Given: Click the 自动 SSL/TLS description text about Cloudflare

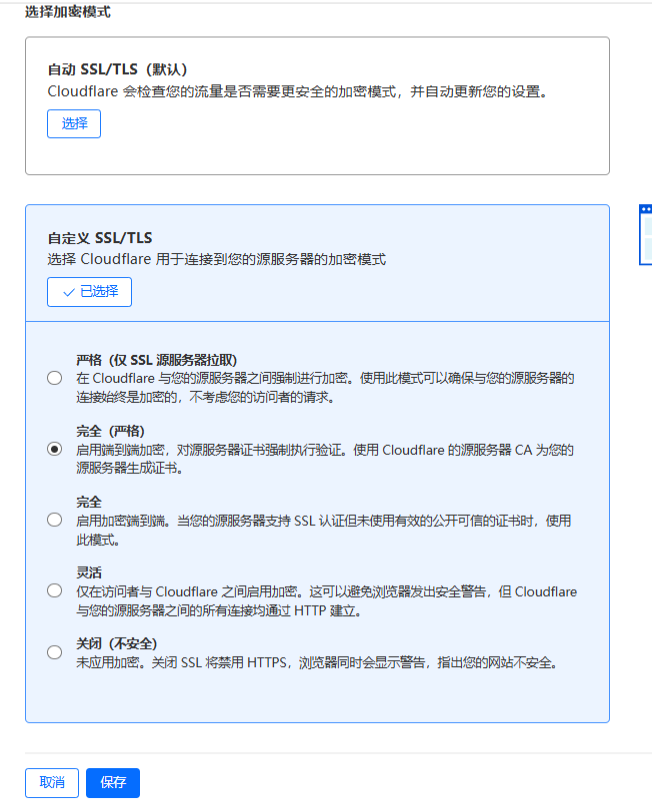Looking at the screenshot, I should coord(300,91).
